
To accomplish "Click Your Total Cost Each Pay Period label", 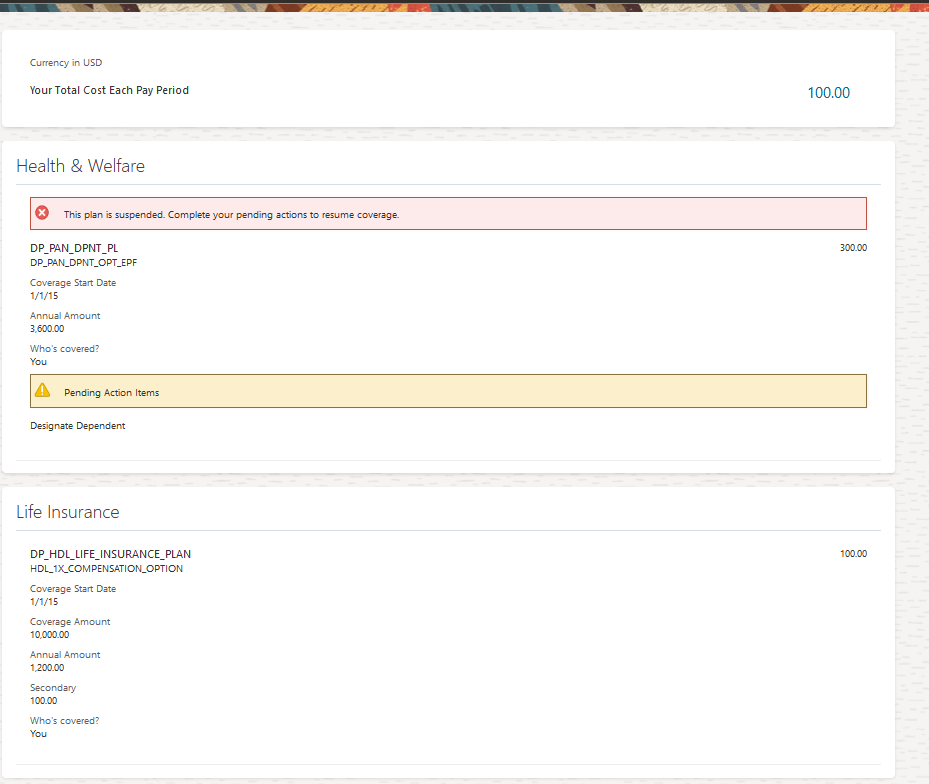I will (109, 90).
